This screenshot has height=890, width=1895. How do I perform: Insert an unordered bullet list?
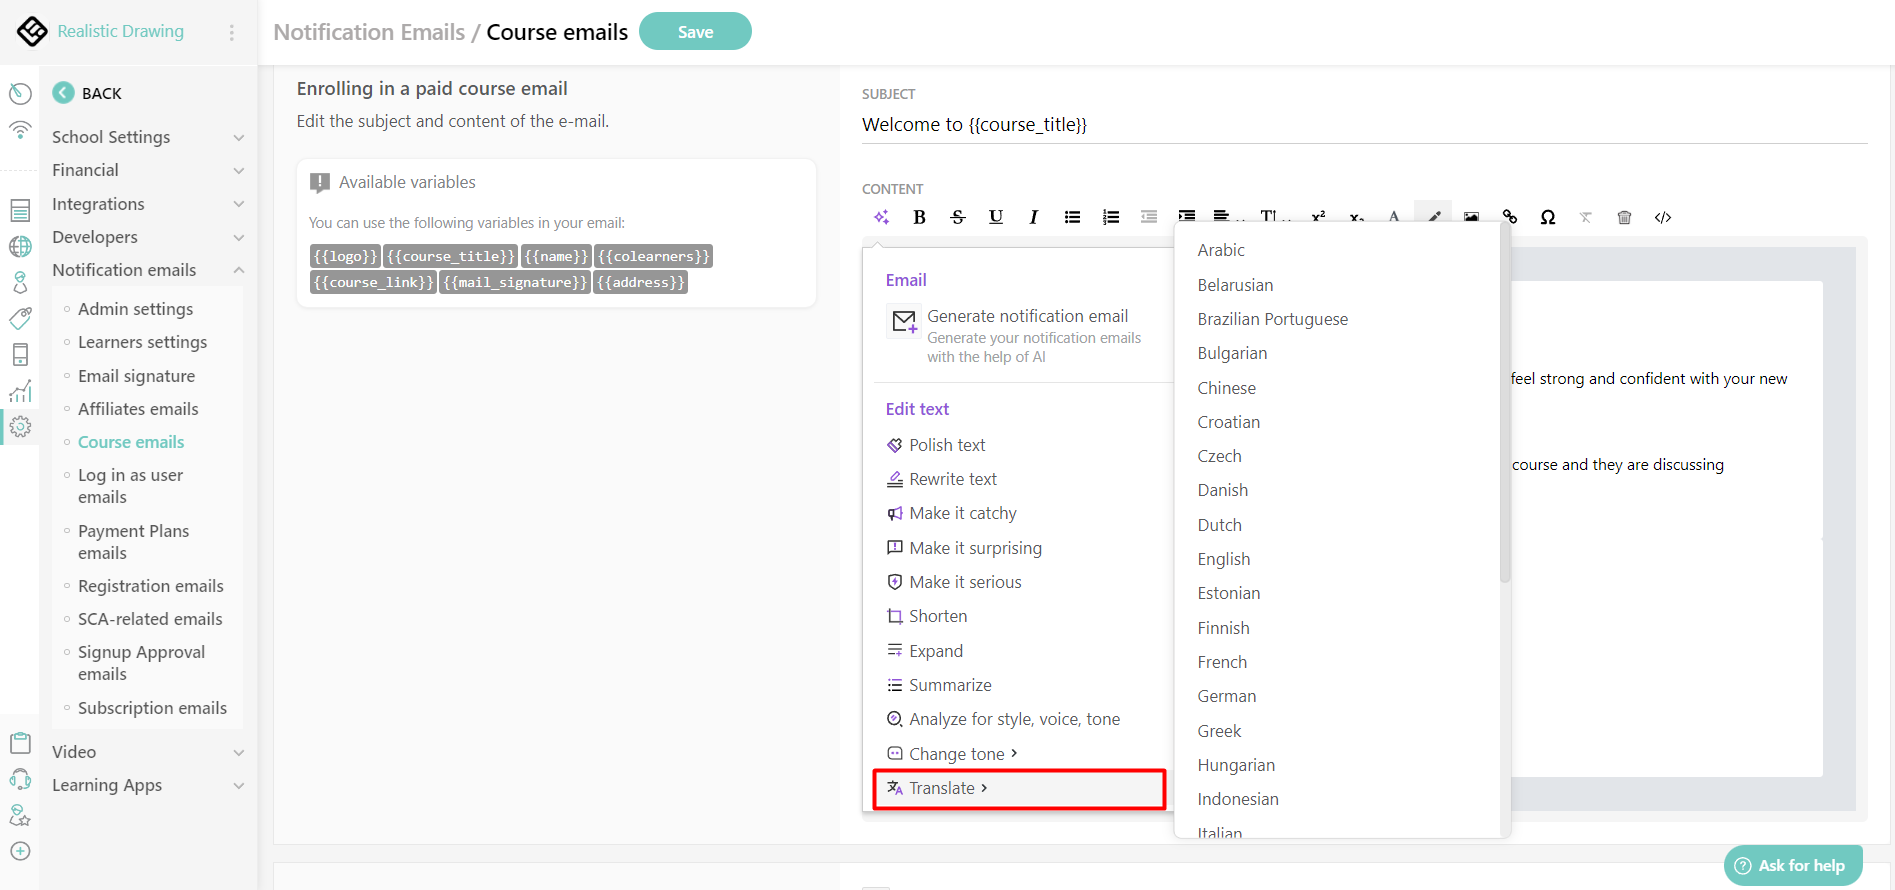(x=1072, y=217)
